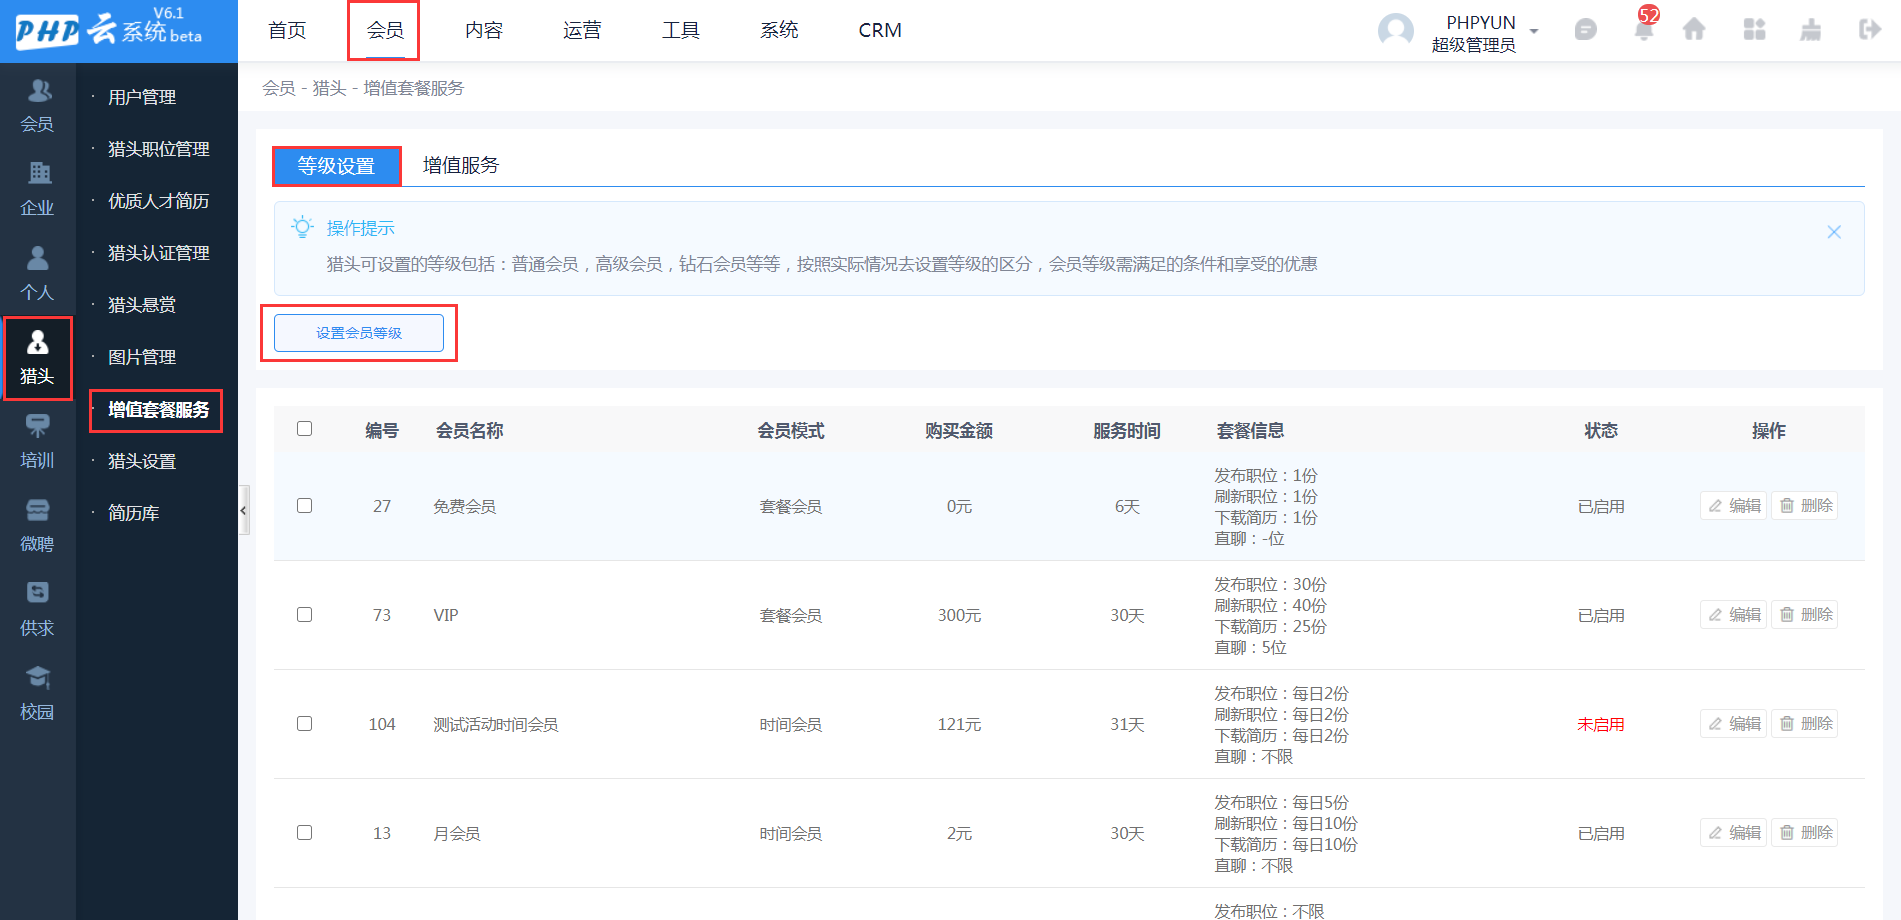Viewport: 1901px width, 920px height.
Task: Collapse the left submenu panel arrow
Action: tap(243, 510)
